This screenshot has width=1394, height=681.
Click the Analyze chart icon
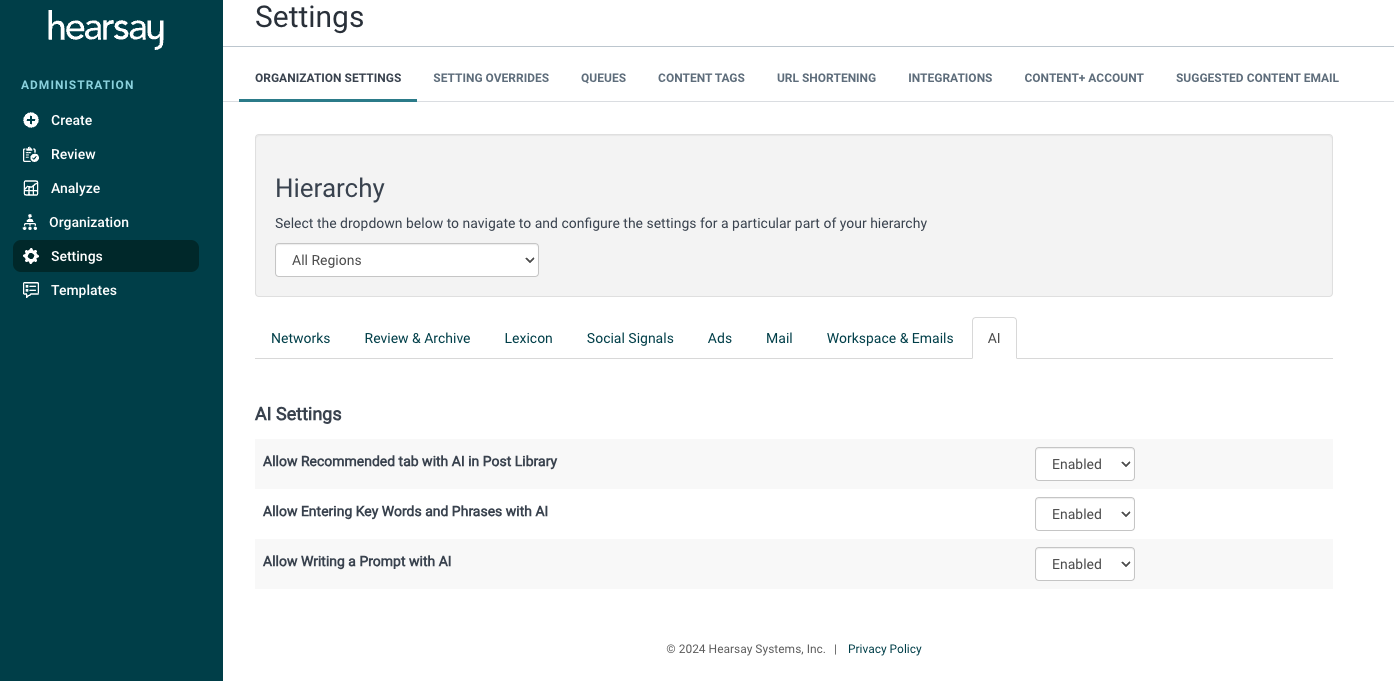(x=31, y=188)
